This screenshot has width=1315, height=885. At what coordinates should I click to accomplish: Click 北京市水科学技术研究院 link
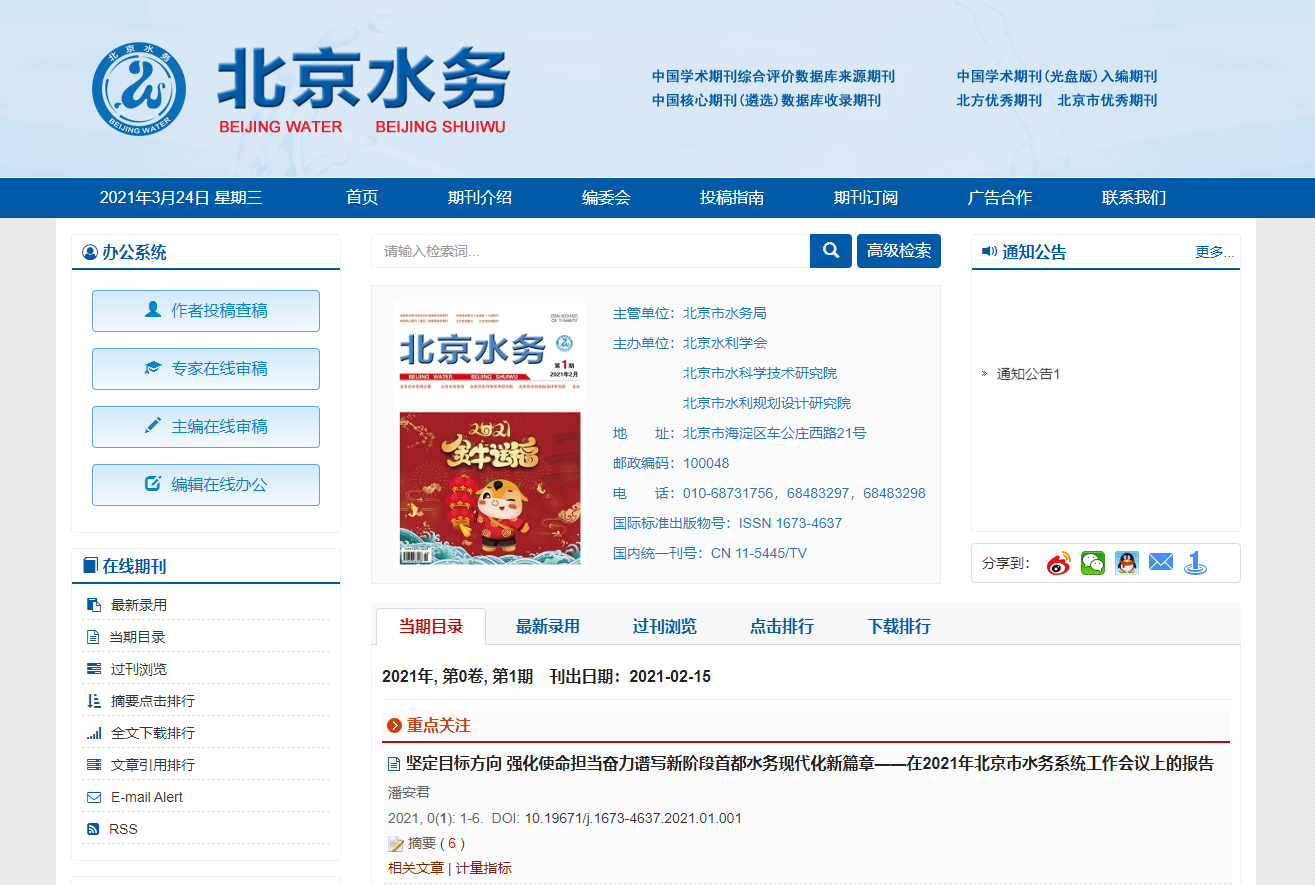[760, 373]
